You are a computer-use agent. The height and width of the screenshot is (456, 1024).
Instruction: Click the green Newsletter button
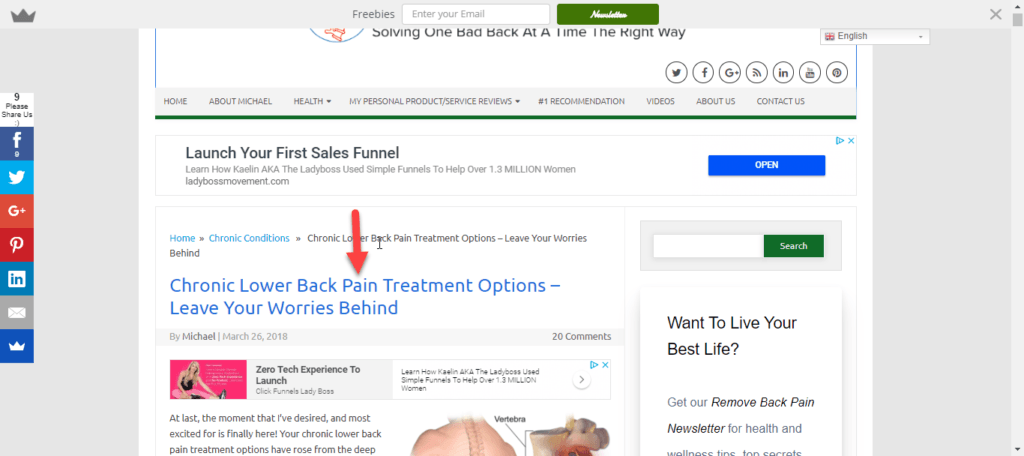point(608,14)
